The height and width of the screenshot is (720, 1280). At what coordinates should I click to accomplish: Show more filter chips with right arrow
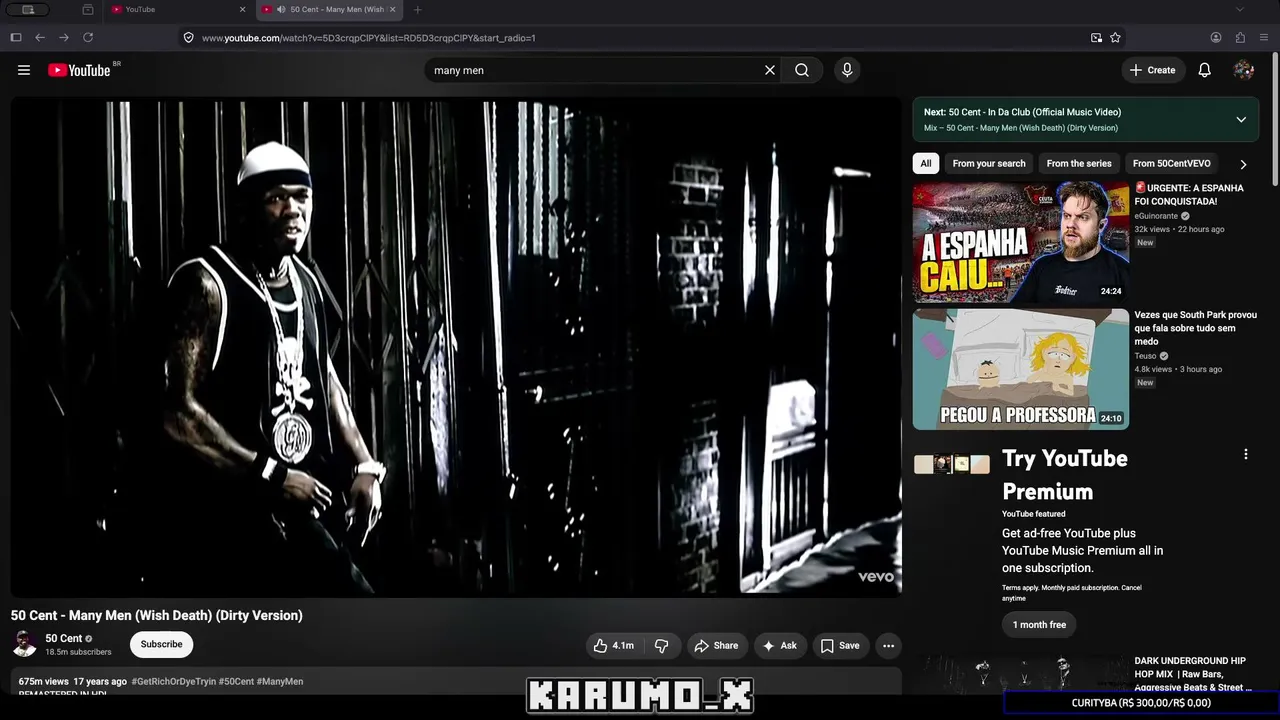1243,164
